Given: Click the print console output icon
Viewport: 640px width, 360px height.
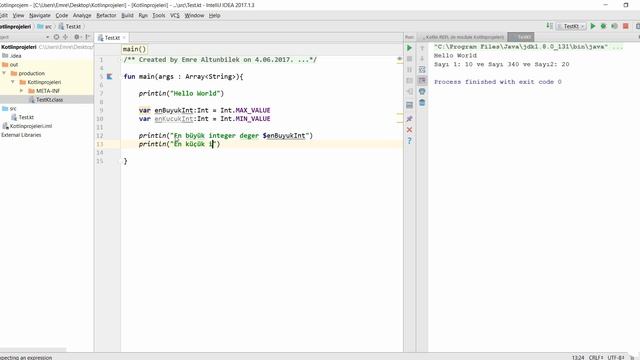Looking at the screenshot, I should click(422, 91).
